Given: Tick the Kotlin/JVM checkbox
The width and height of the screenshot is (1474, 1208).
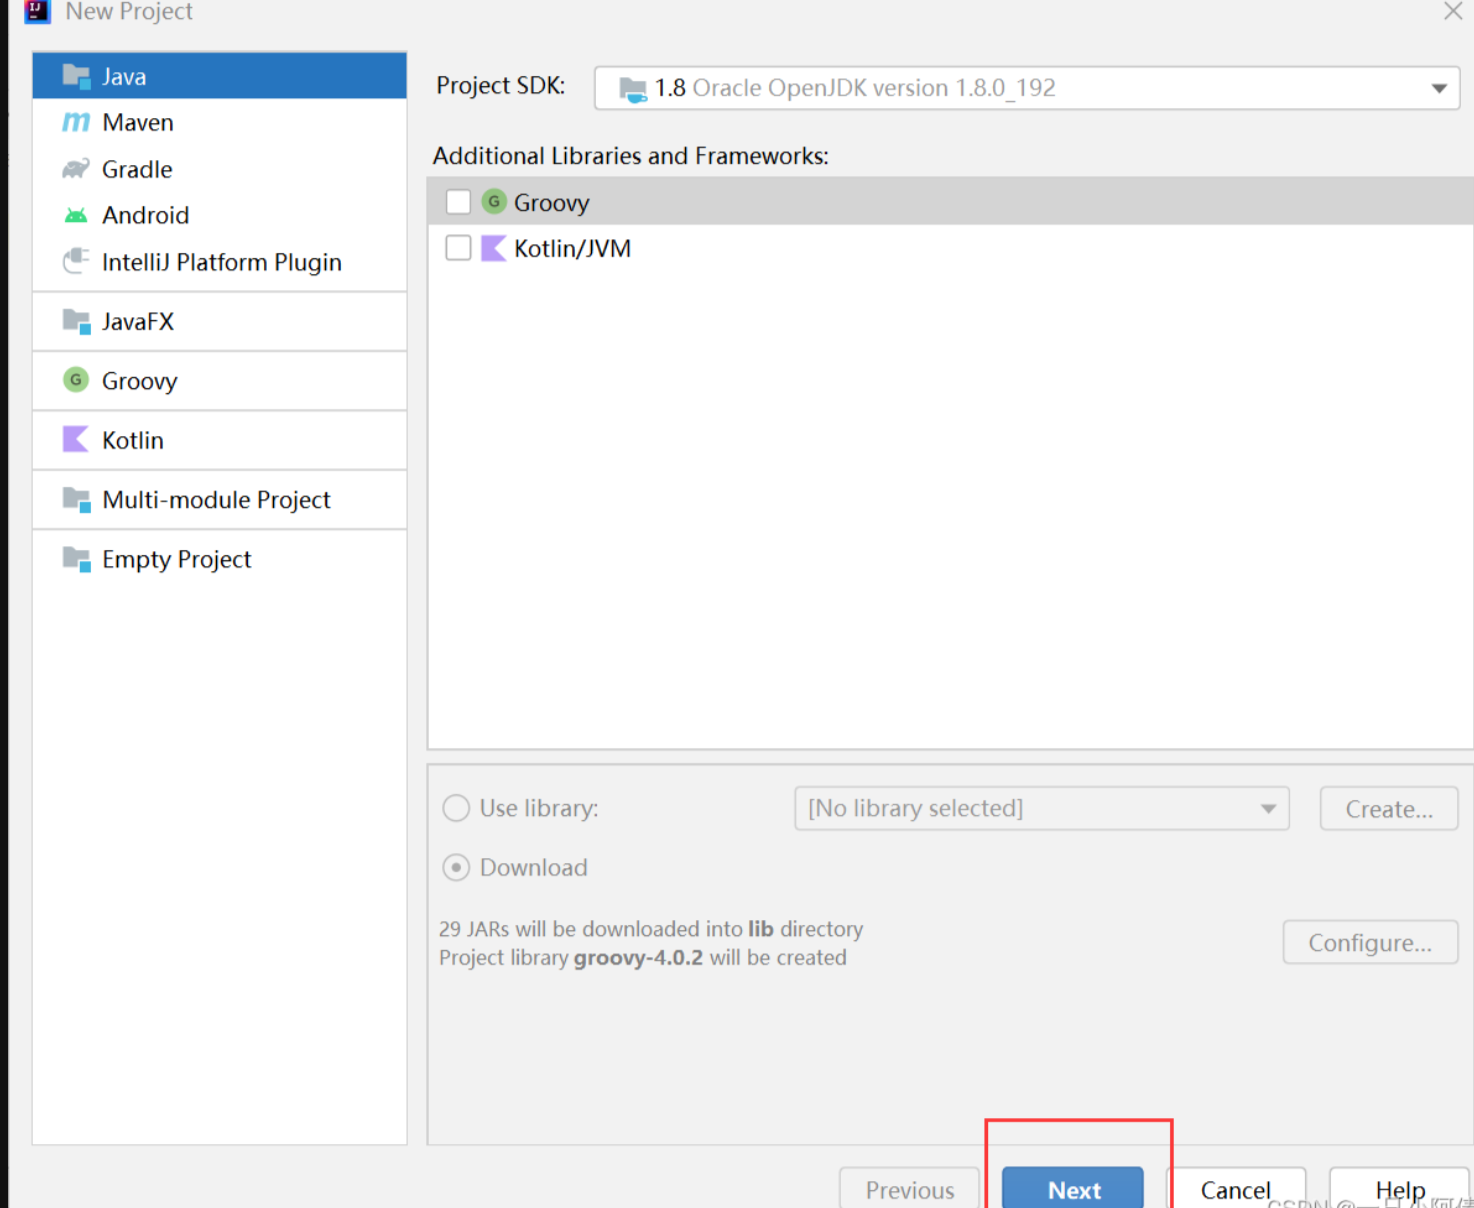Looking at the screenshot, I should coord(458,248).
